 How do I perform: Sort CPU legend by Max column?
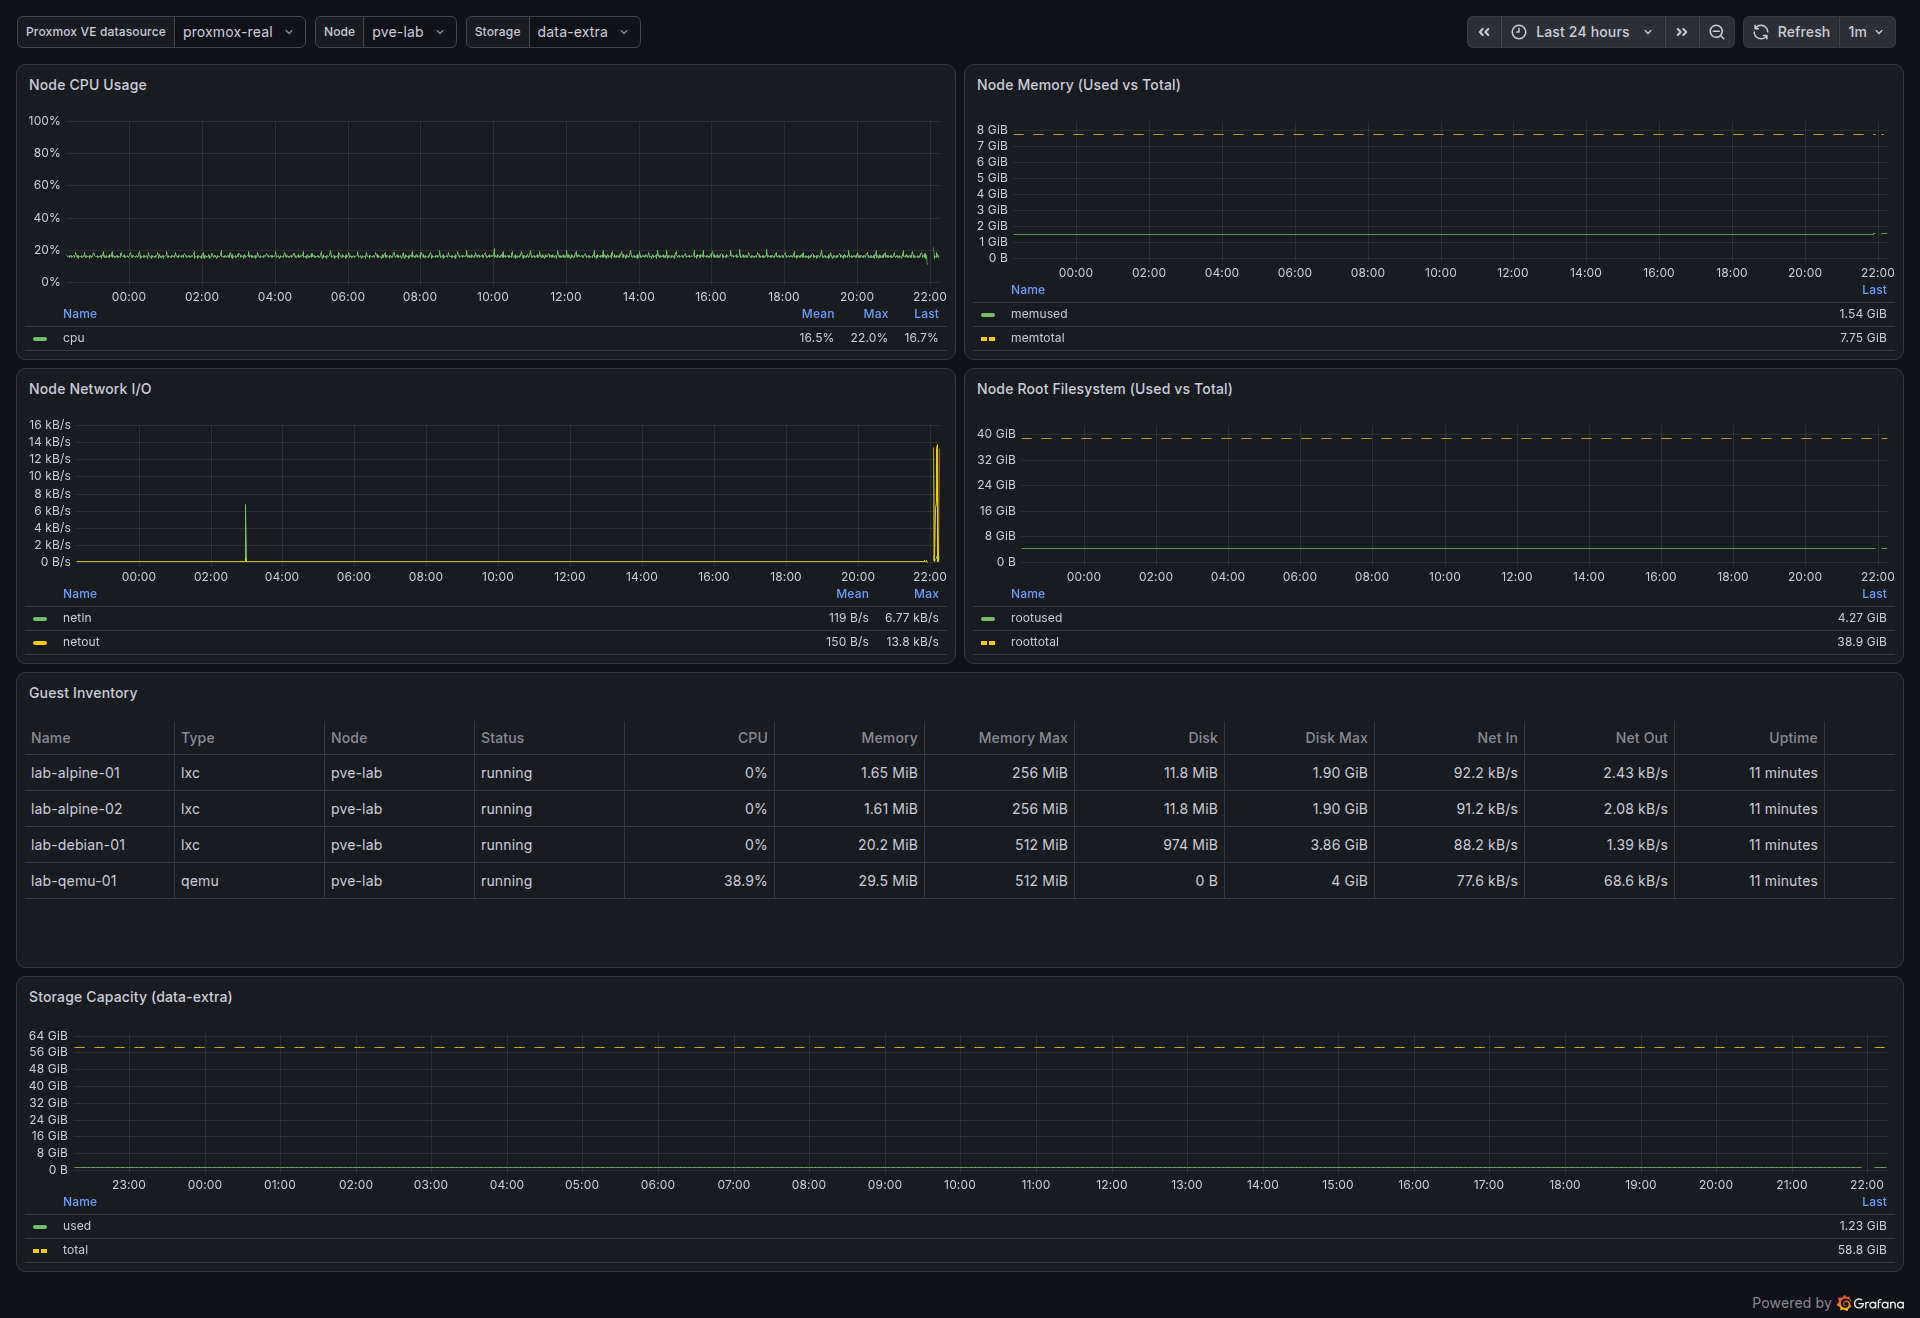(876, 314)
